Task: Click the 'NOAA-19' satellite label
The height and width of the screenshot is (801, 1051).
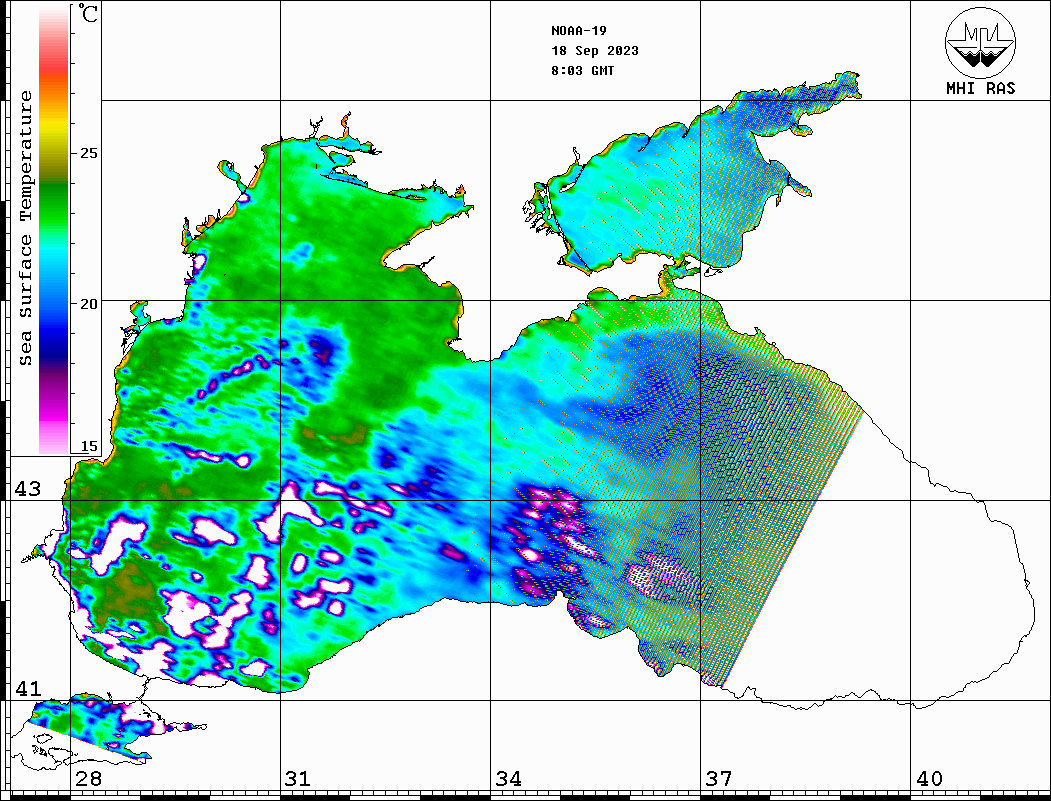Action: [x=578, y=31]
